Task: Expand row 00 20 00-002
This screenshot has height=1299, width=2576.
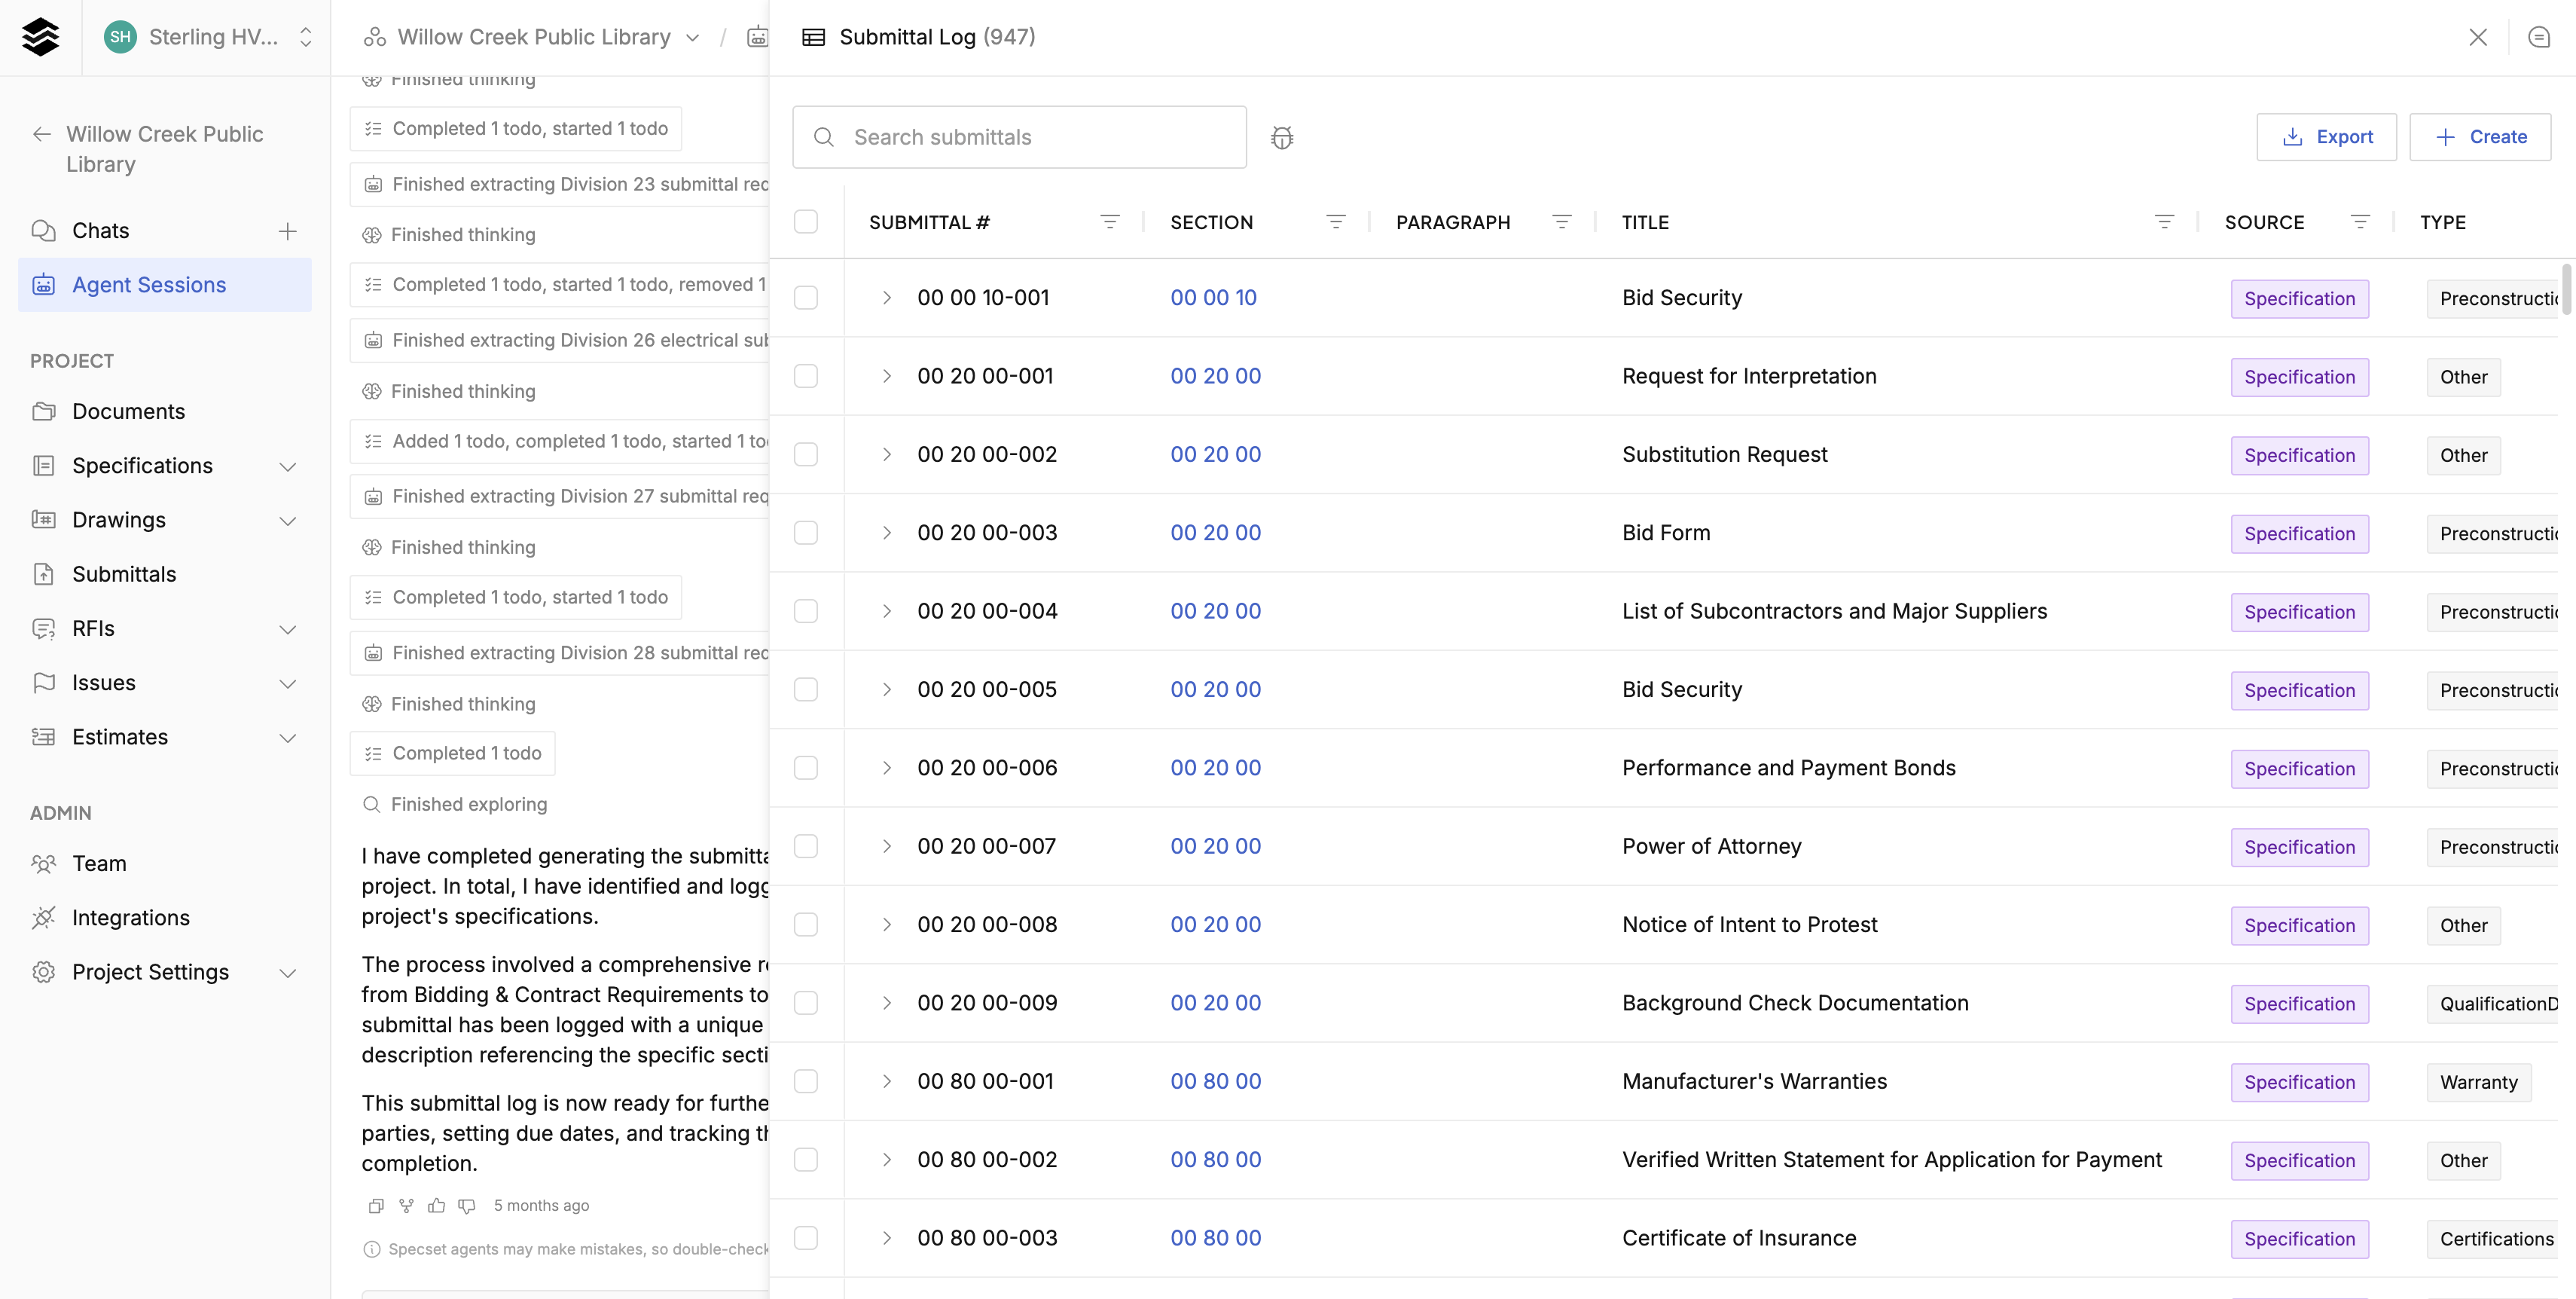Action: coord(886,454)
